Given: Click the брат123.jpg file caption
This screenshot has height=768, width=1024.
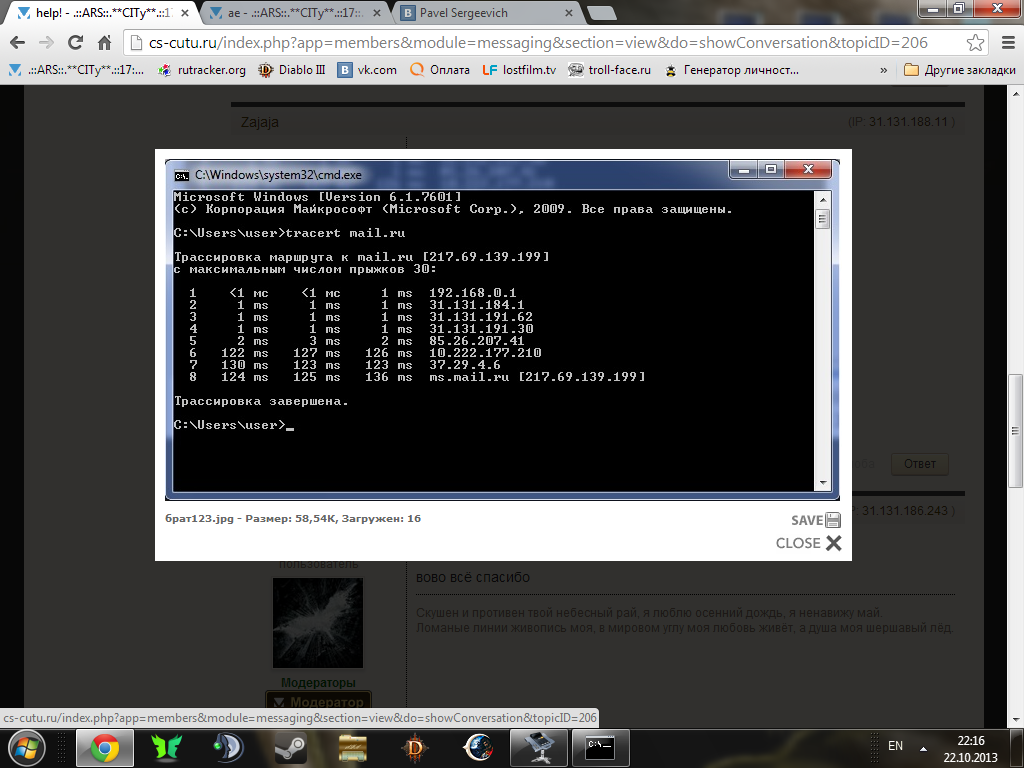Looking at the screenshot, I should [x=293, y=519].
